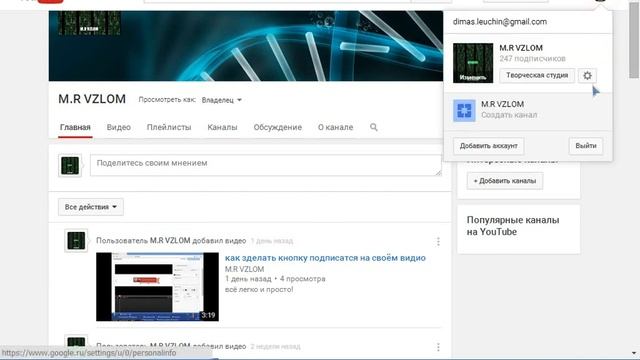Open the 3:19 video thumbnail

(158, 287)
